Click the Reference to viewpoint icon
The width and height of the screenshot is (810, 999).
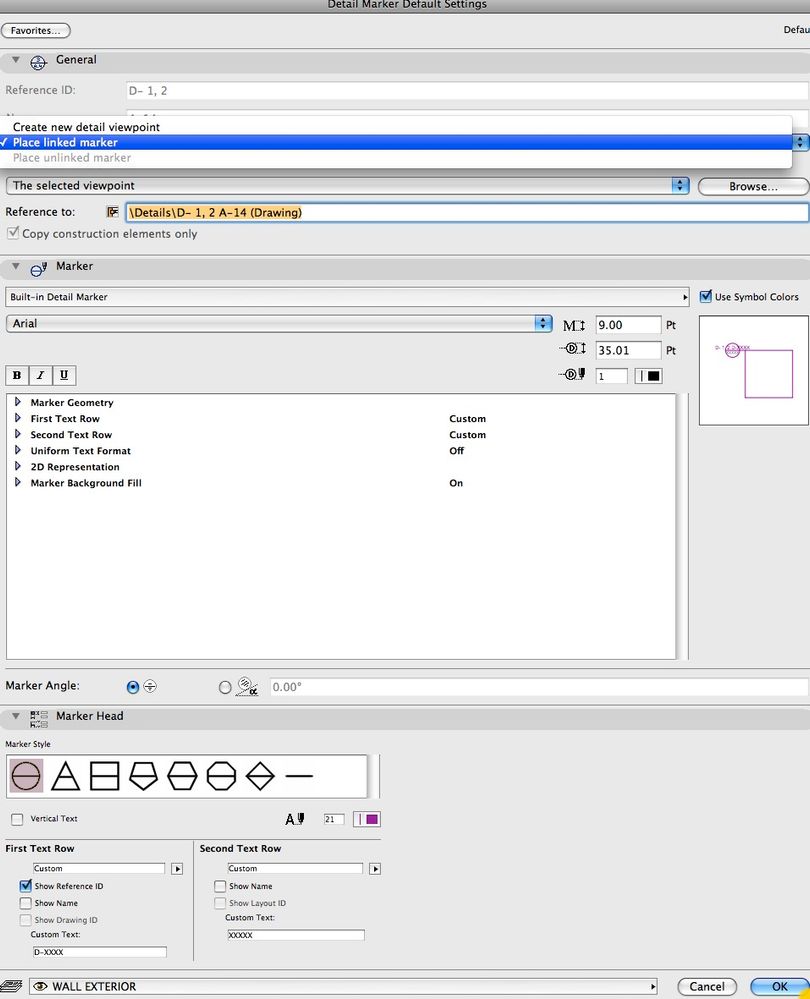coord(112,212)
